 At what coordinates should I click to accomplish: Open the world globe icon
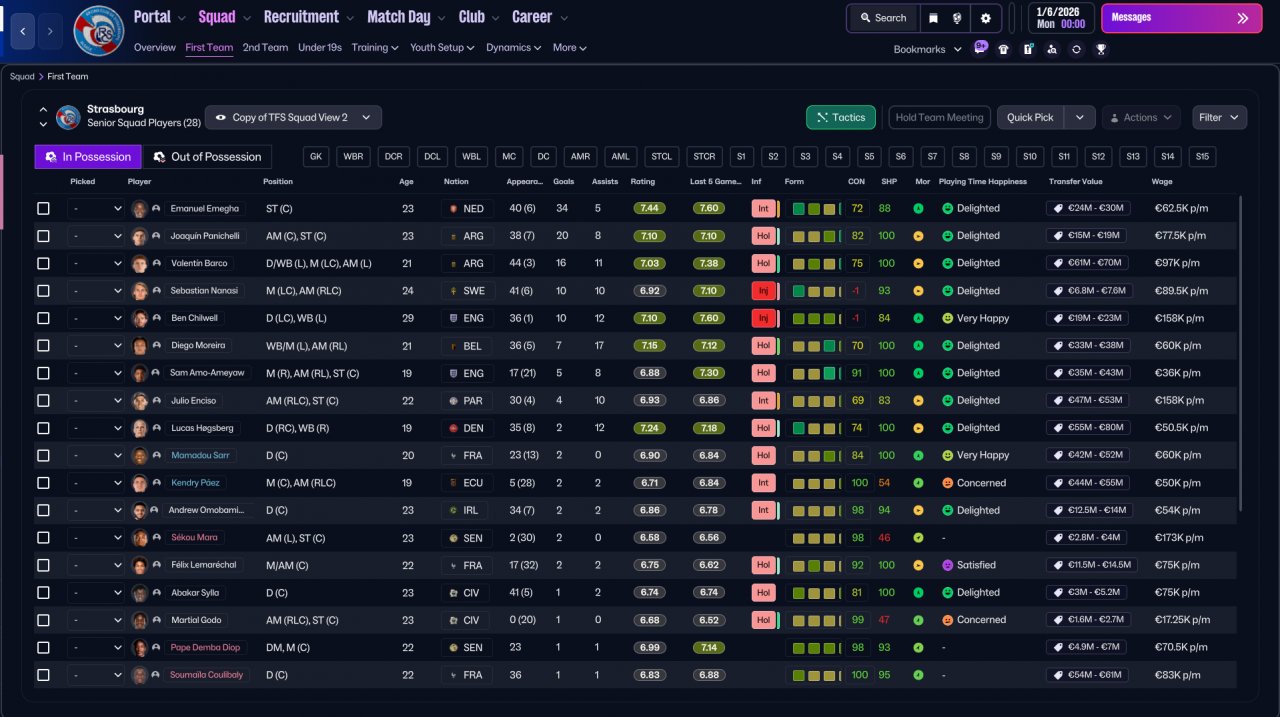pos(957,18)
